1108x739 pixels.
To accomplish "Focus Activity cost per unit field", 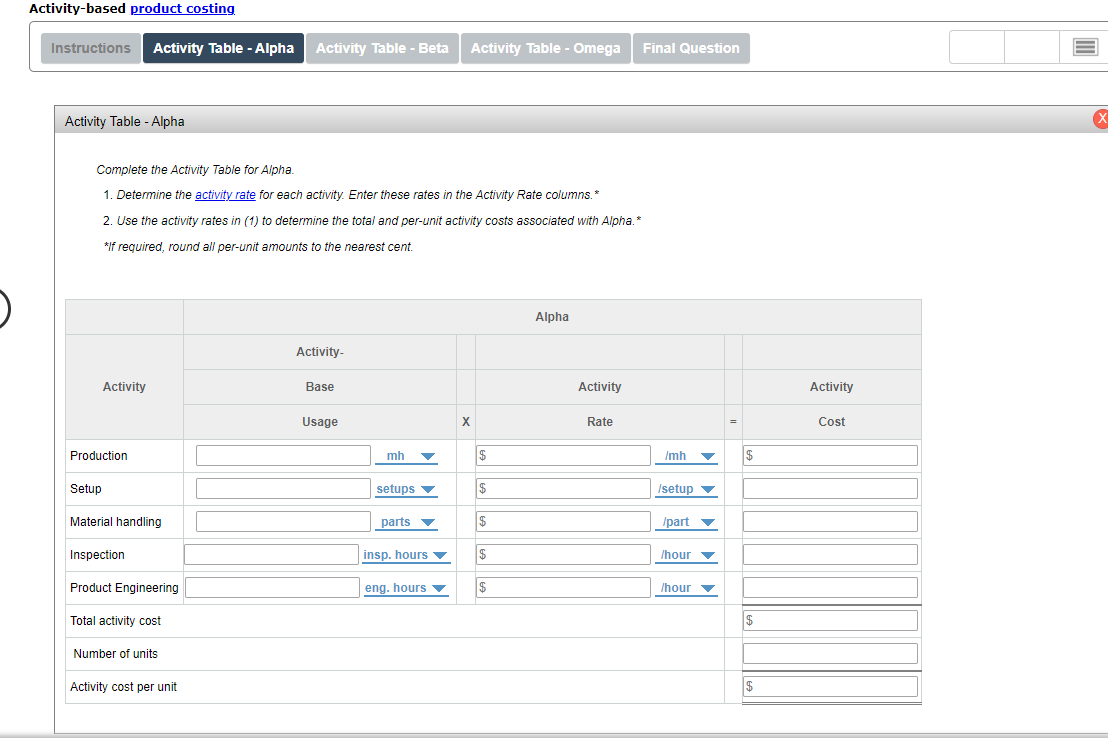I will [x=830, y=687].
